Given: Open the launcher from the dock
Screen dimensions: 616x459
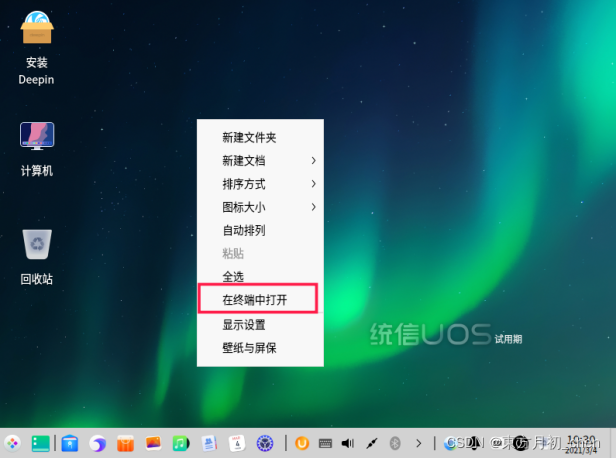Looking at the screenshot, I should pyautogui.click(x=12, y=444).
